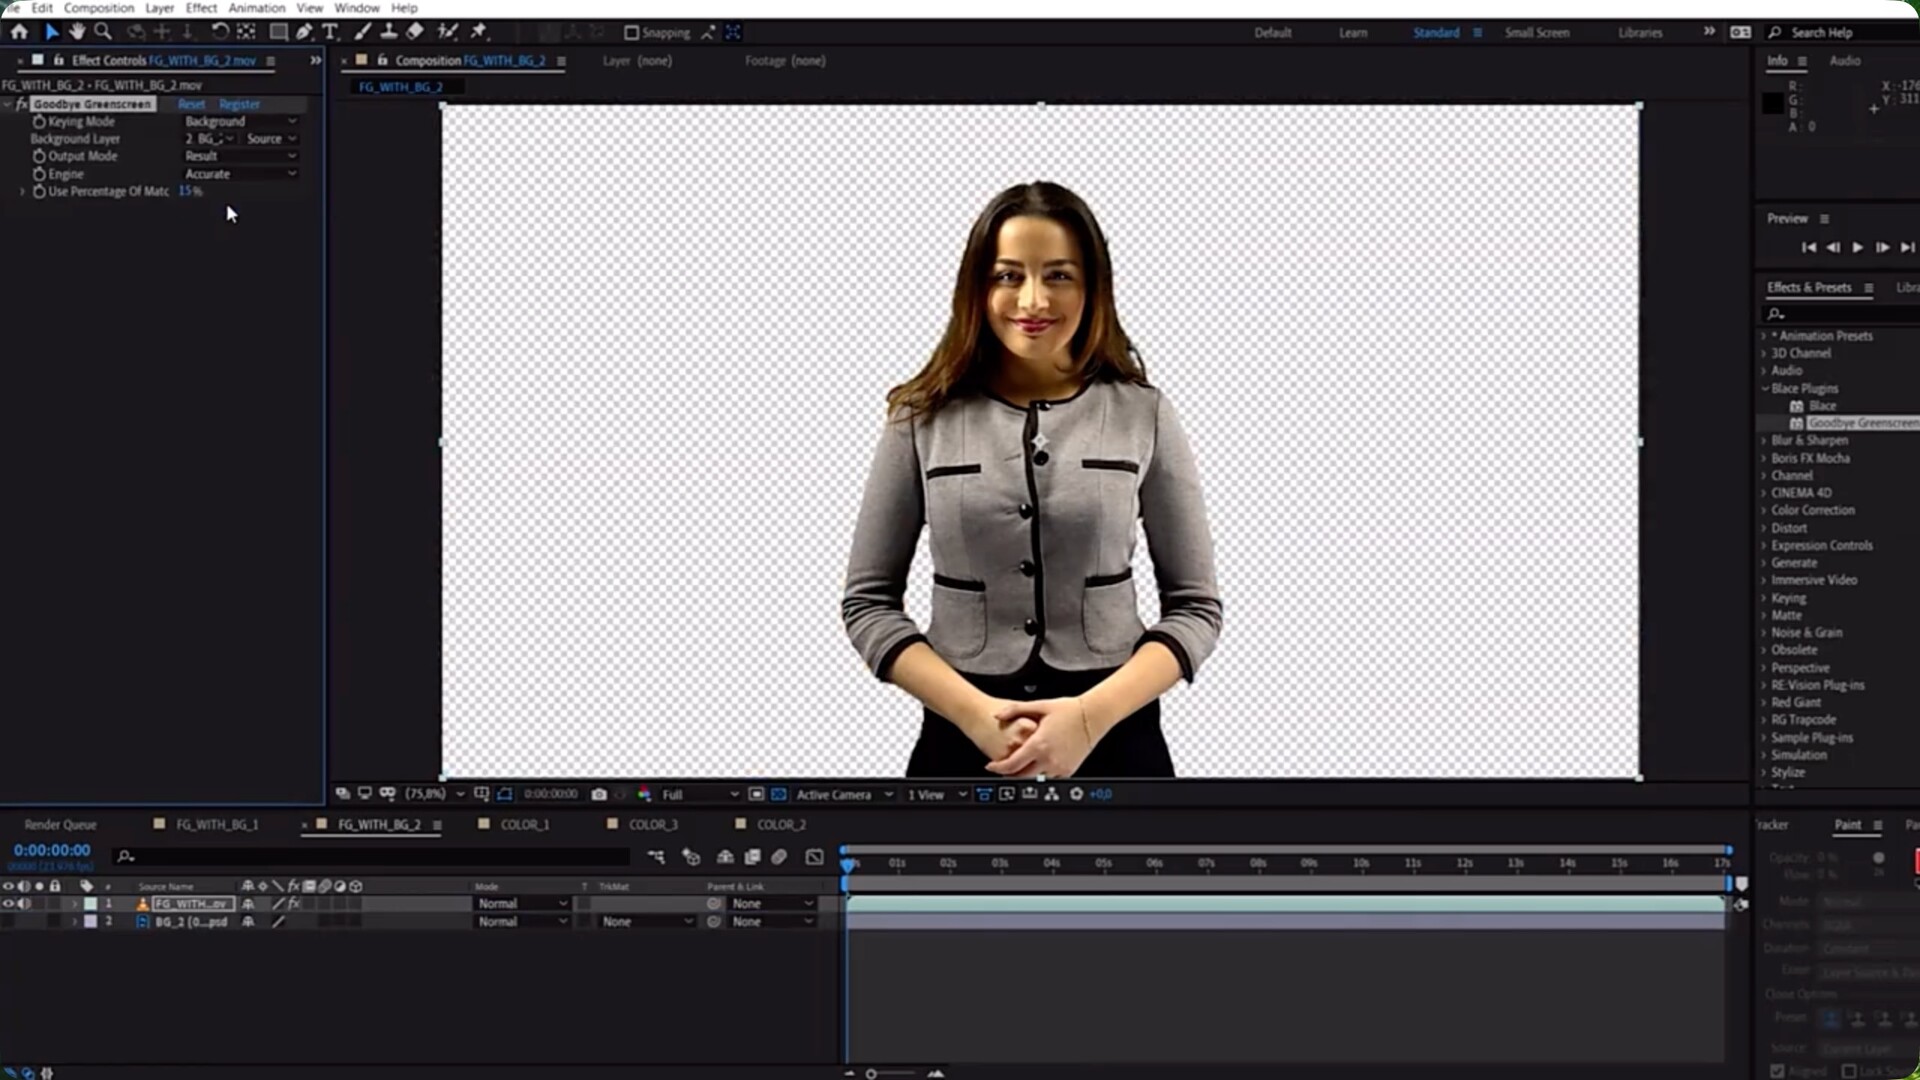The height and width of the screenshot is (1080, 1920).
Task: Toggle keyframe stopwatch for Keying Mode
Action: [39, 122]
